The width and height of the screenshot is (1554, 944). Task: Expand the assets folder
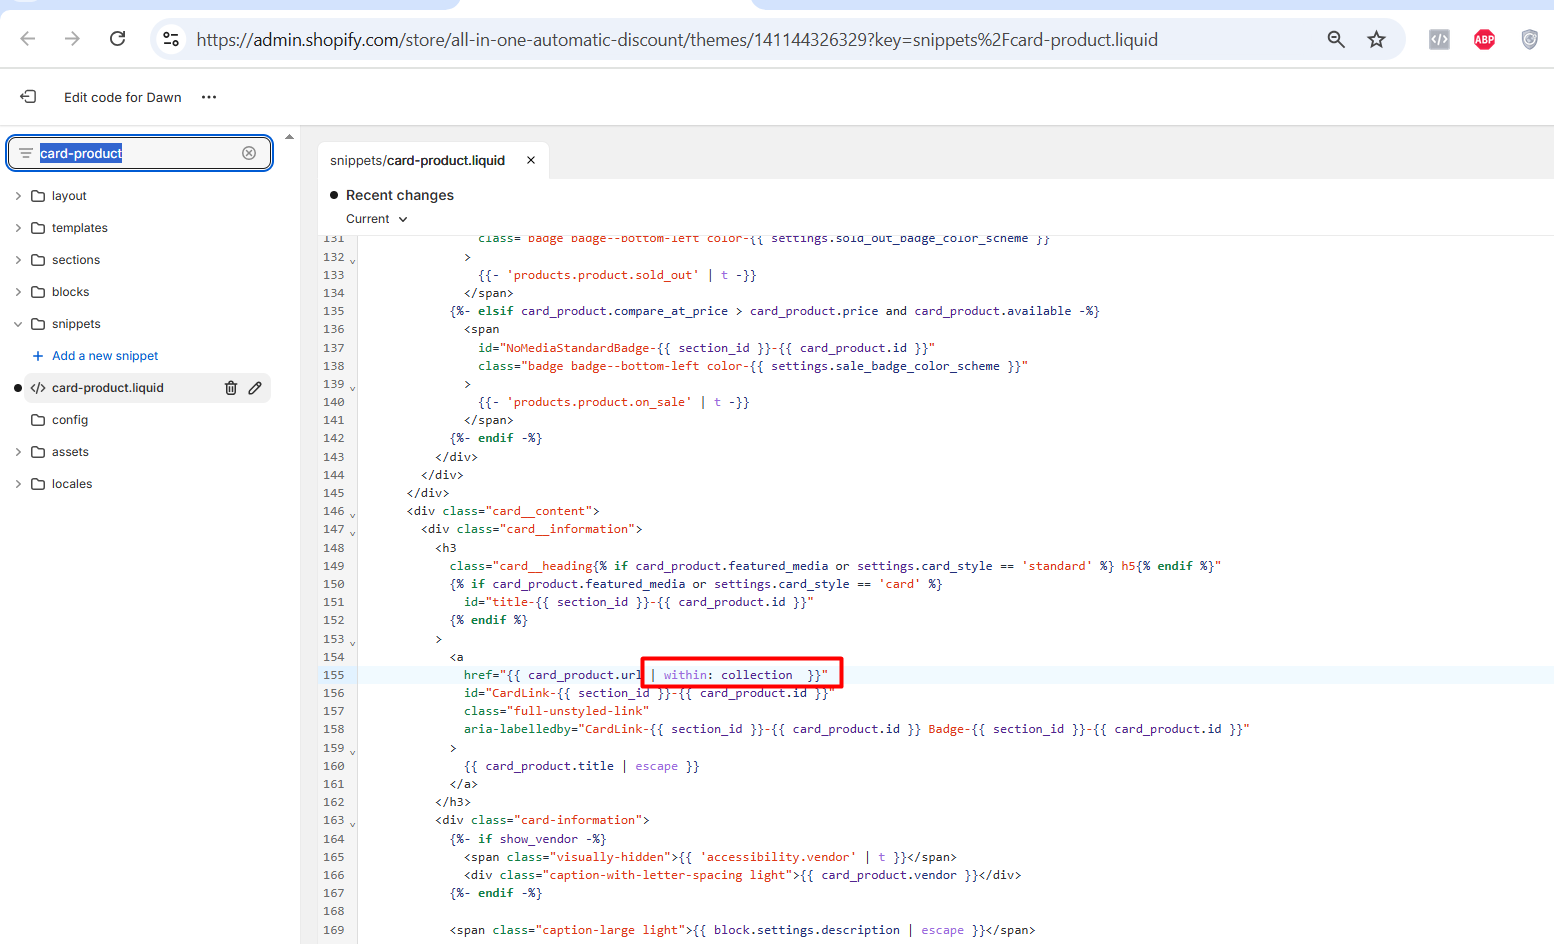(x=18, y=452)
